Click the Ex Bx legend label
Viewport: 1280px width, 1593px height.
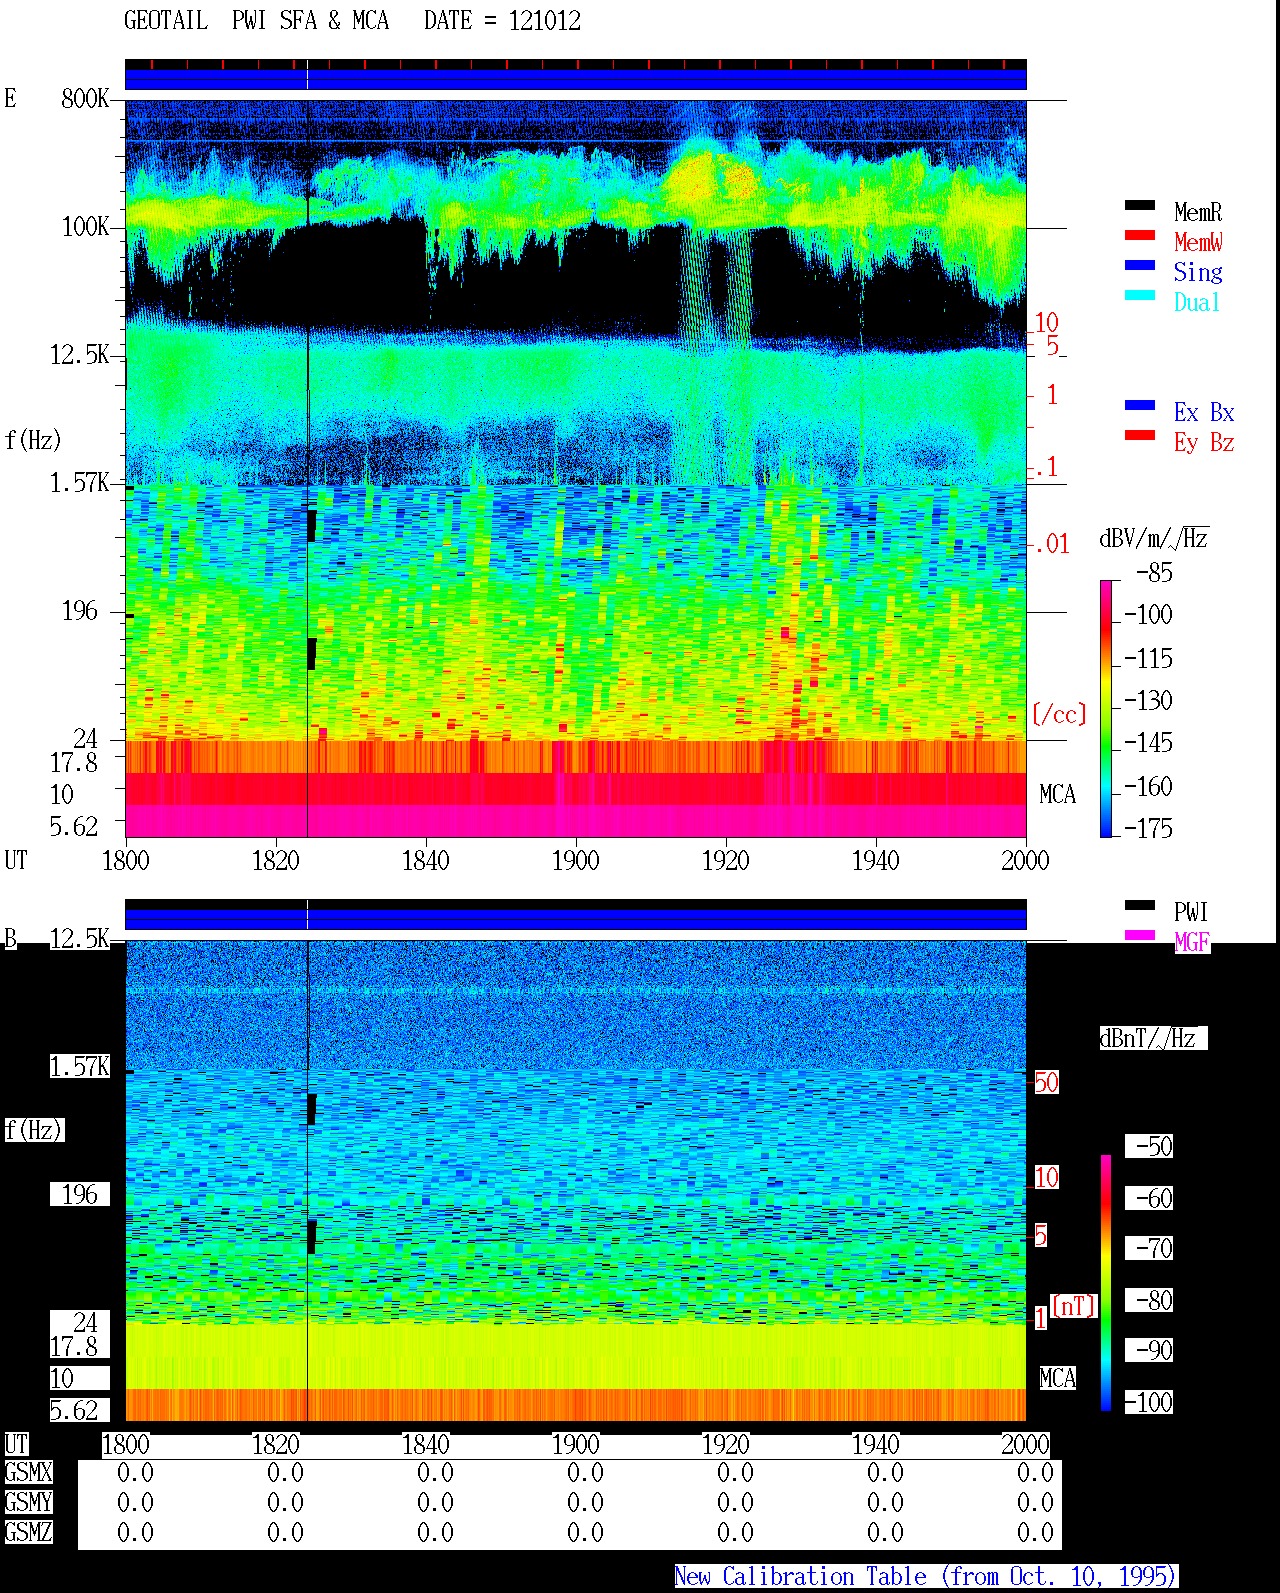[x=1204, y=412]
